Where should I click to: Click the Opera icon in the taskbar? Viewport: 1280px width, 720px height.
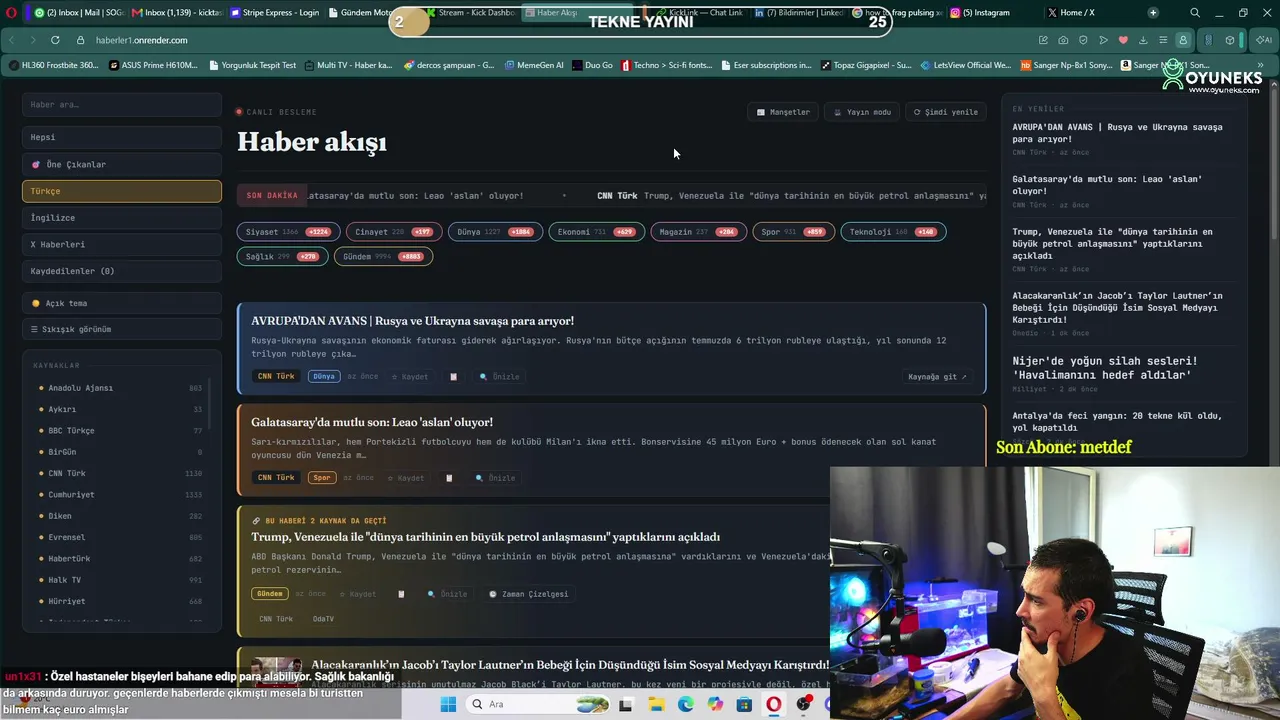[774, 705]
